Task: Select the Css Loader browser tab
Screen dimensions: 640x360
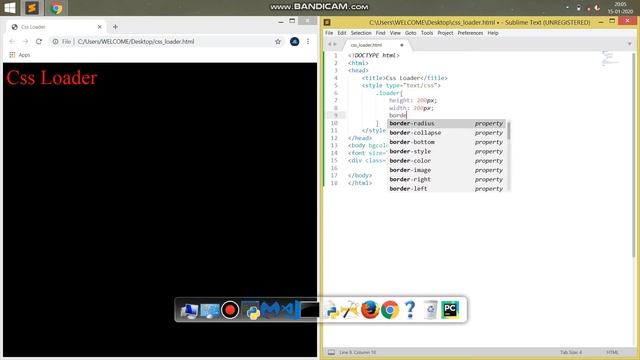Action: coord(55,27)
